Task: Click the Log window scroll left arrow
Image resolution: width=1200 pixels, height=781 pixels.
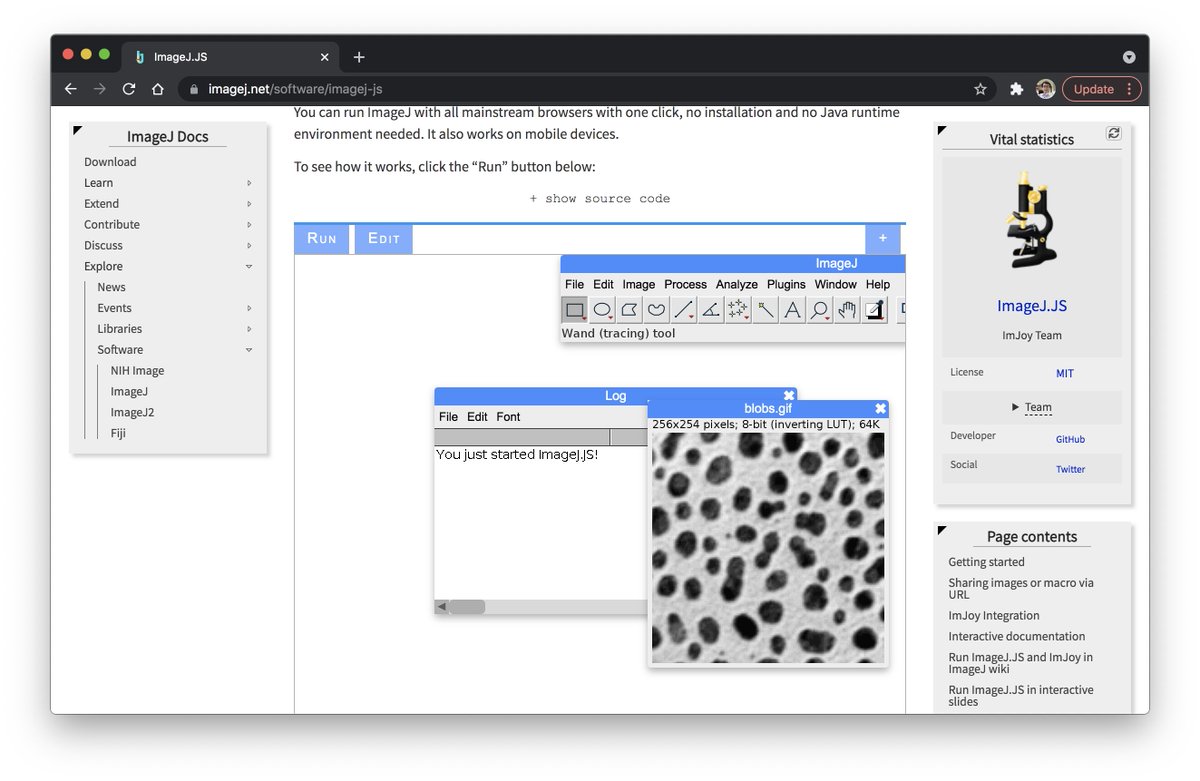Action: click(441, 607)
